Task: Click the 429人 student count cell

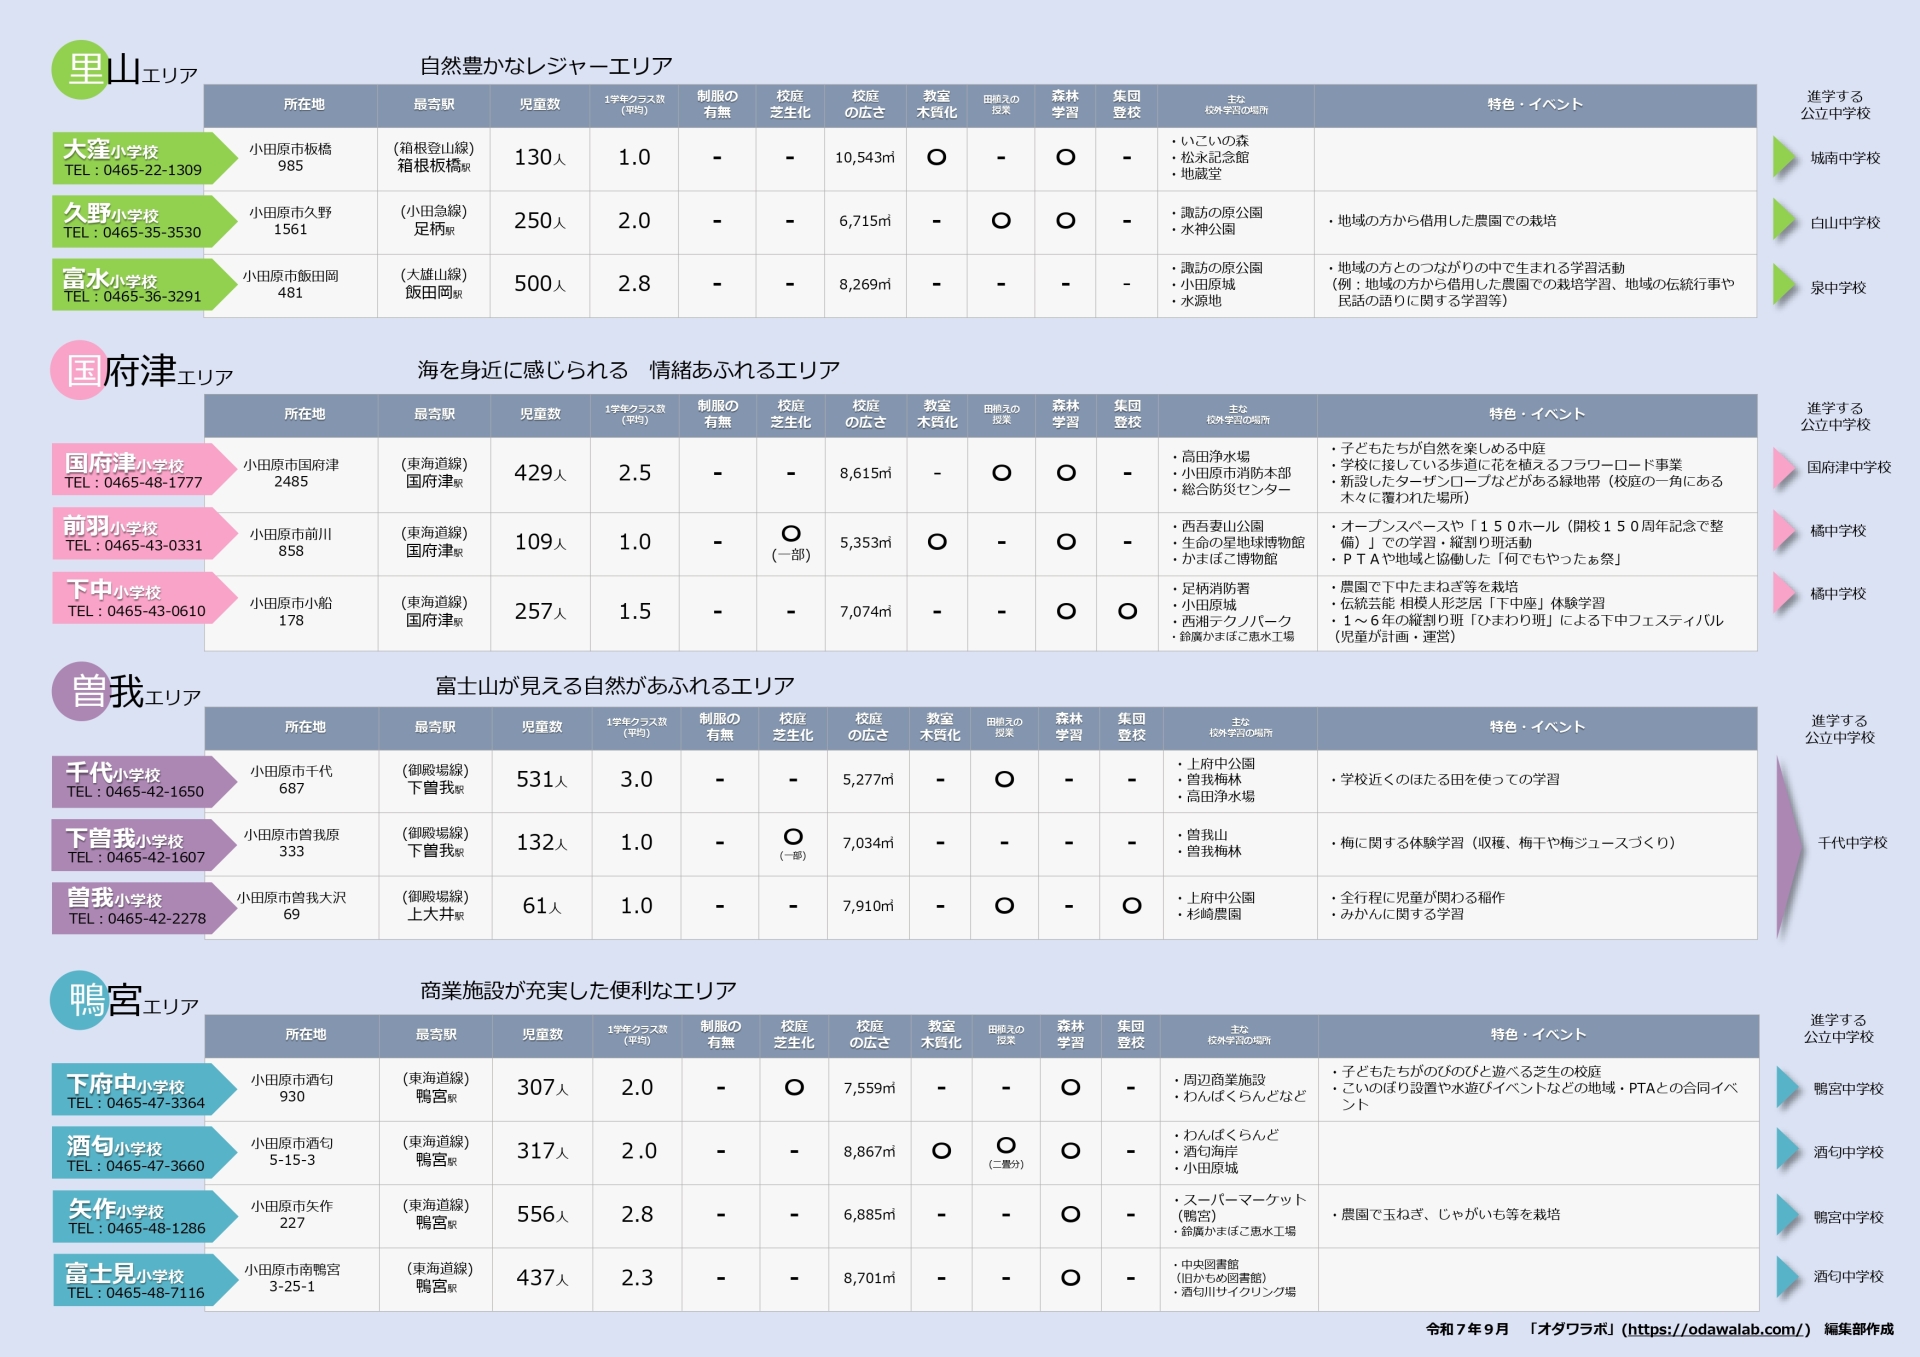Action: point(540,473)
